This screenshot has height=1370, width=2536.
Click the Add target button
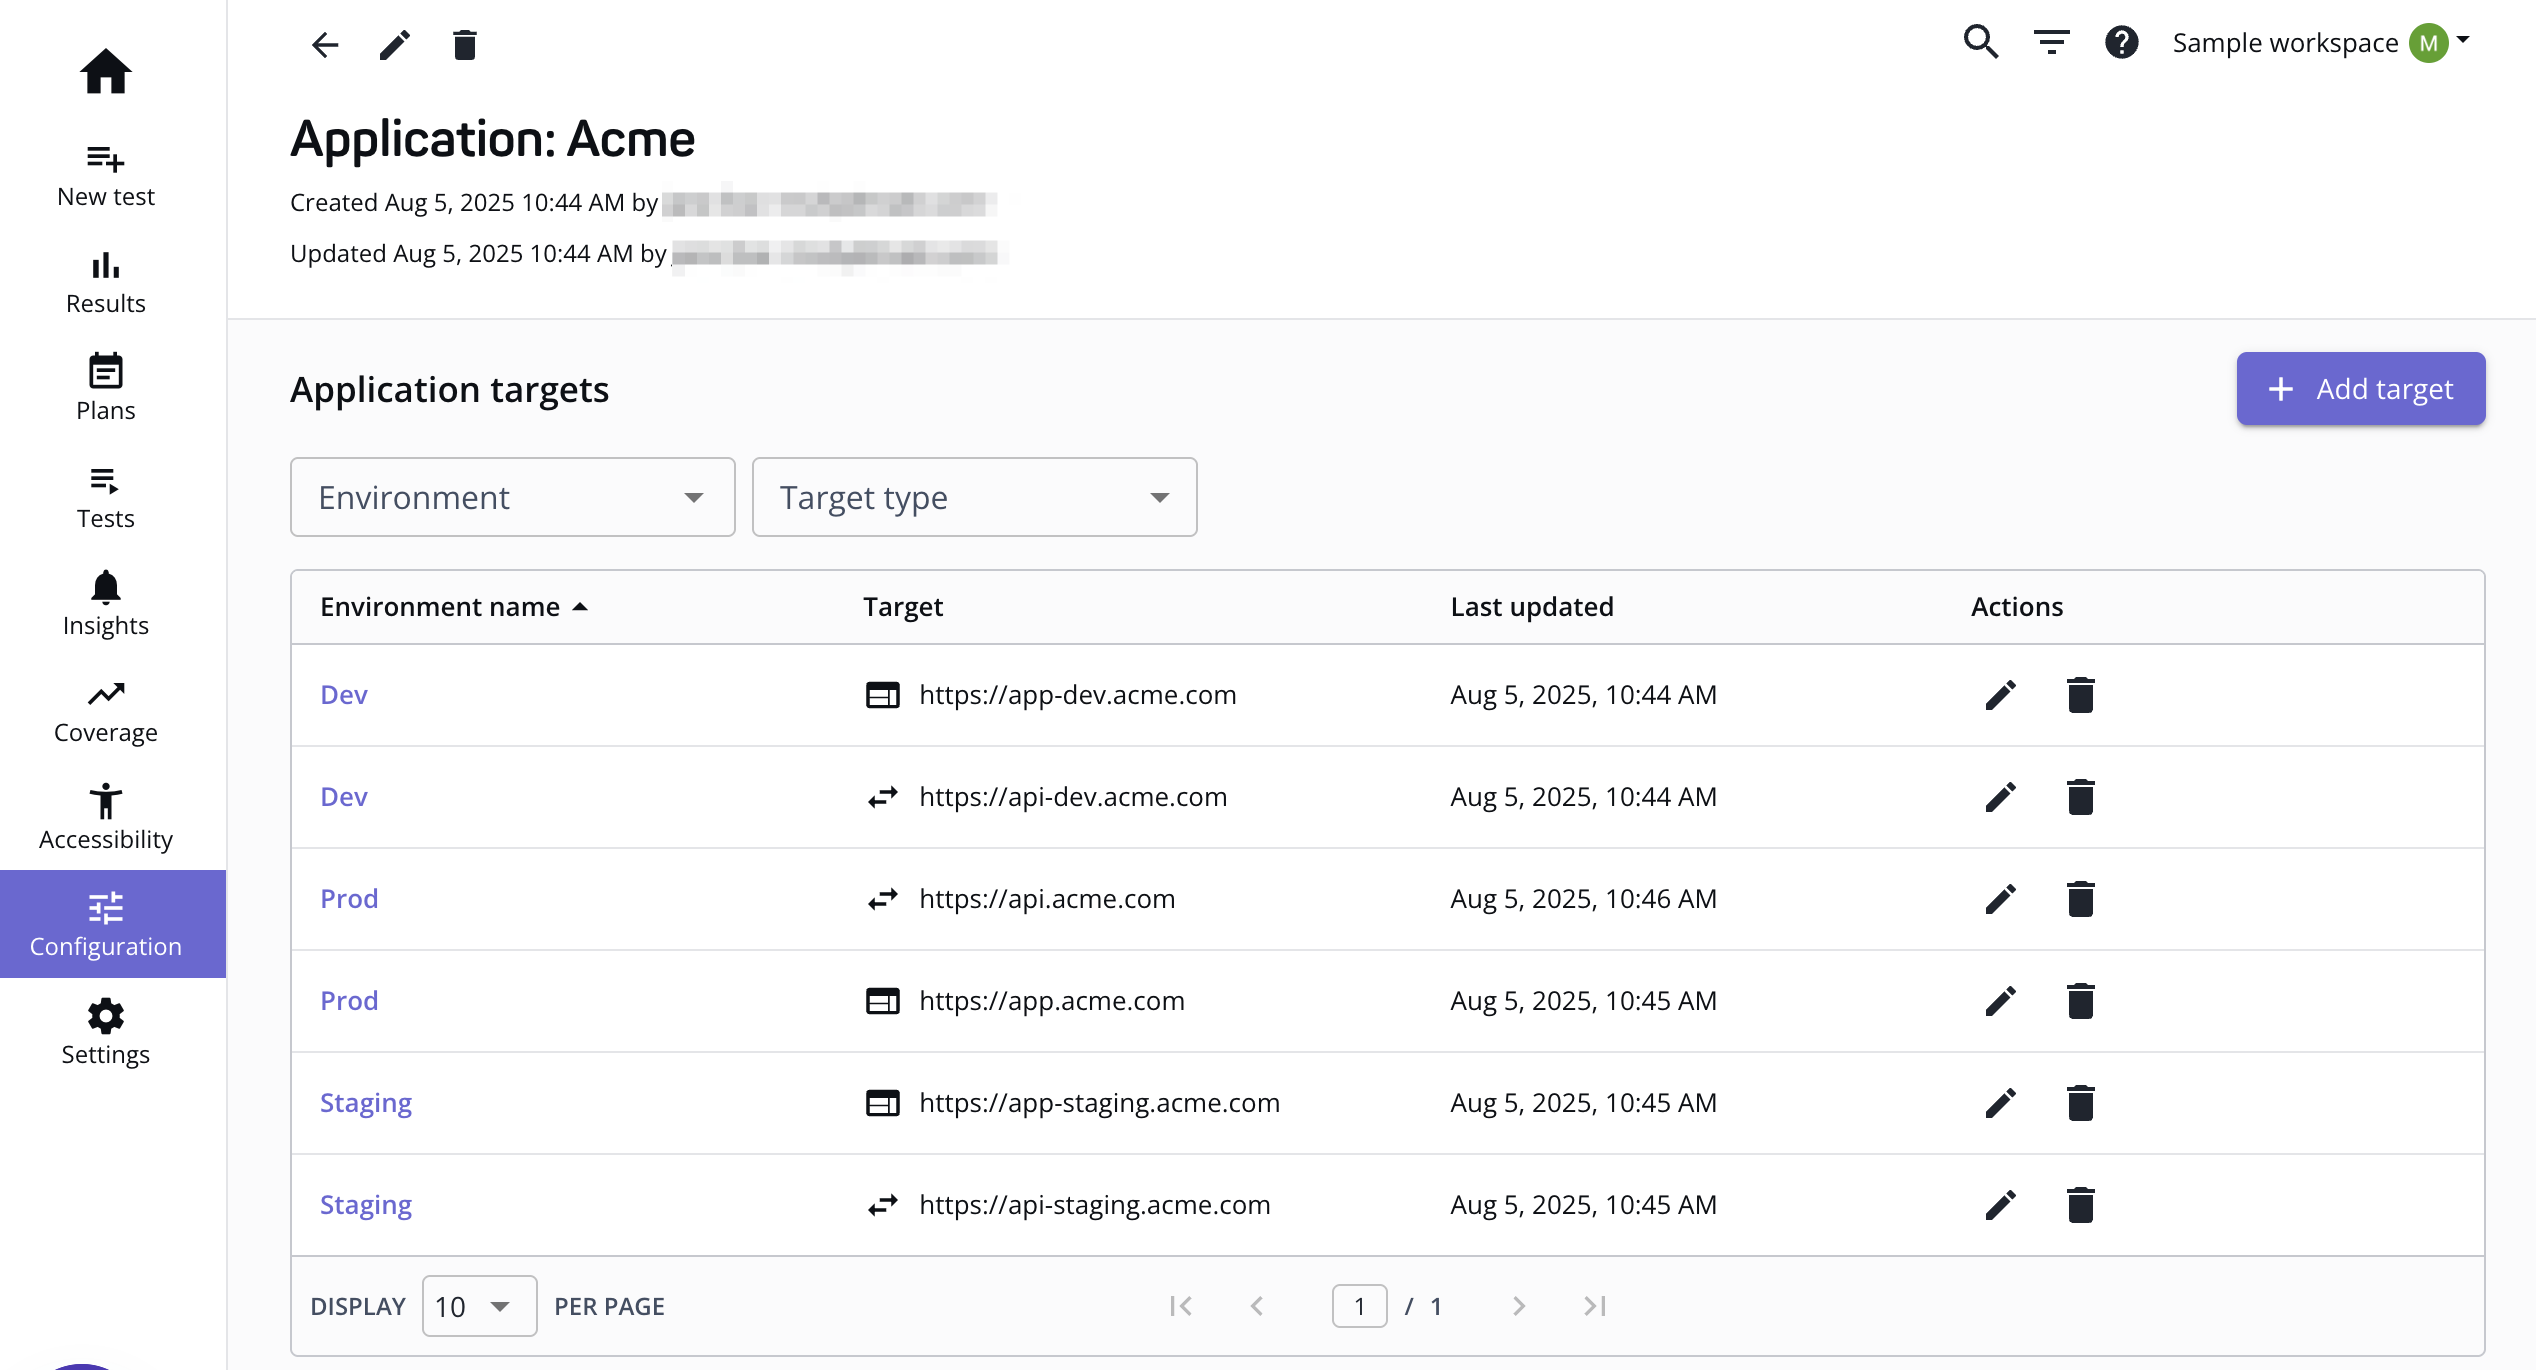click(x=2360, y=389)
